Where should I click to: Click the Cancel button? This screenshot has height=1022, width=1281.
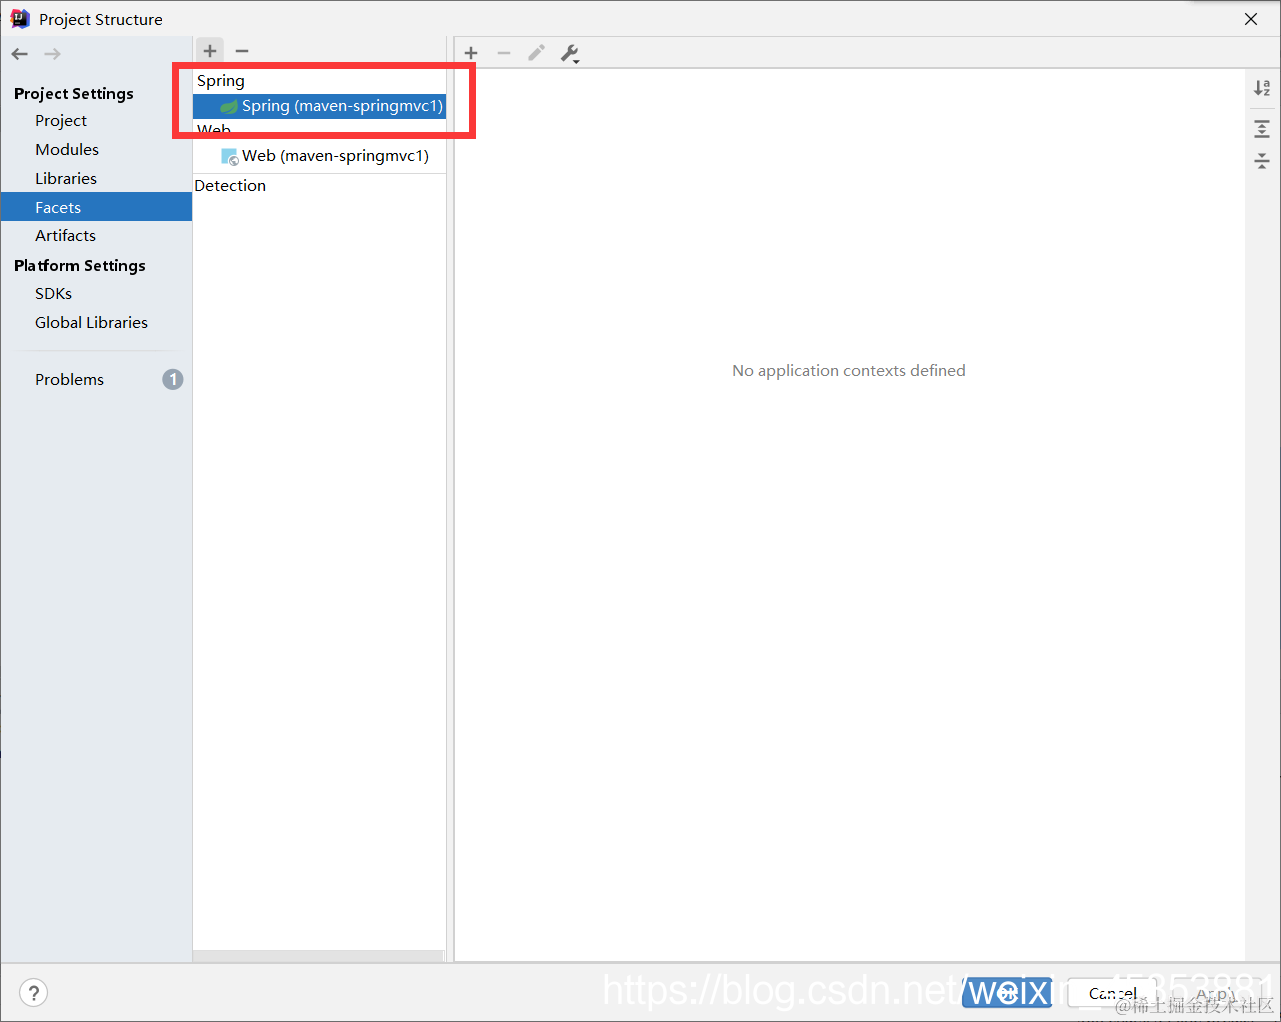(x=1113, y=993)
